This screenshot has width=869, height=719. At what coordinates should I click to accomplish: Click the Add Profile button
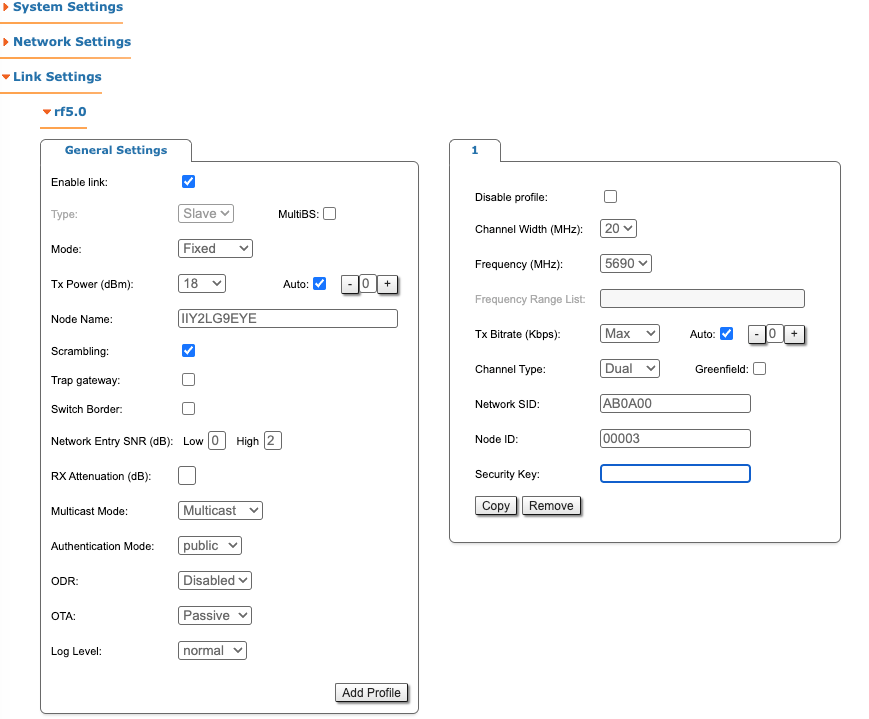pyautogui.click(x=371, y=692)
